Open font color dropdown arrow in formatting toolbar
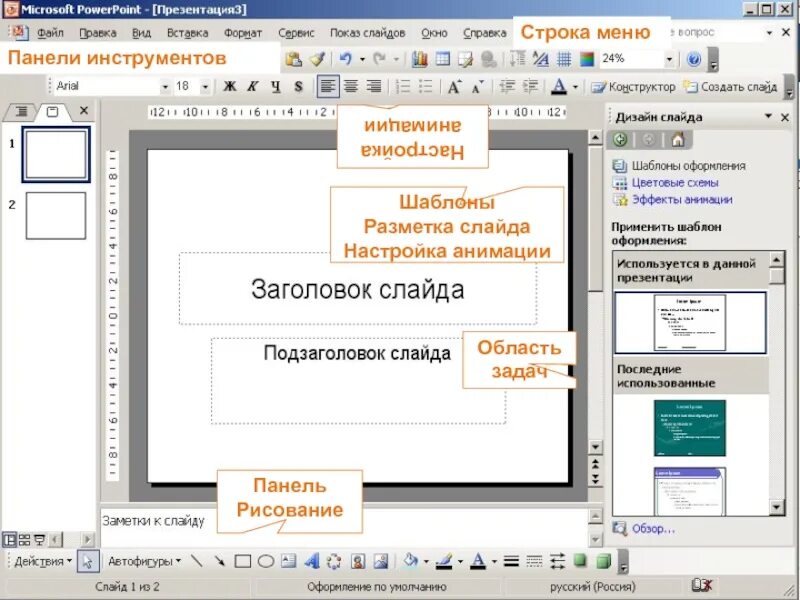The image size is (800, 600). [575, 87]
